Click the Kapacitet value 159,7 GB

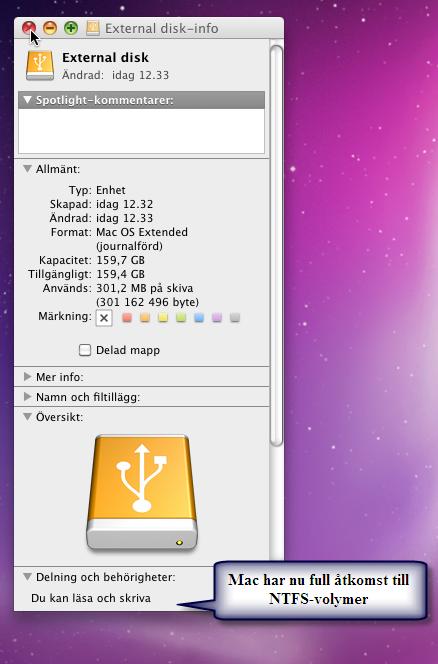tap(121, 260)
